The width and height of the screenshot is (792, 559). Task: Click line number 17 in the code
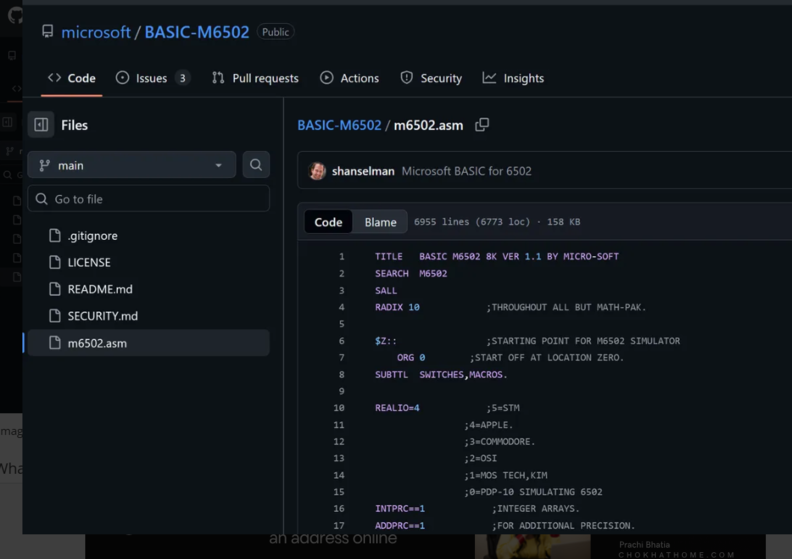[x=339, y=525]
